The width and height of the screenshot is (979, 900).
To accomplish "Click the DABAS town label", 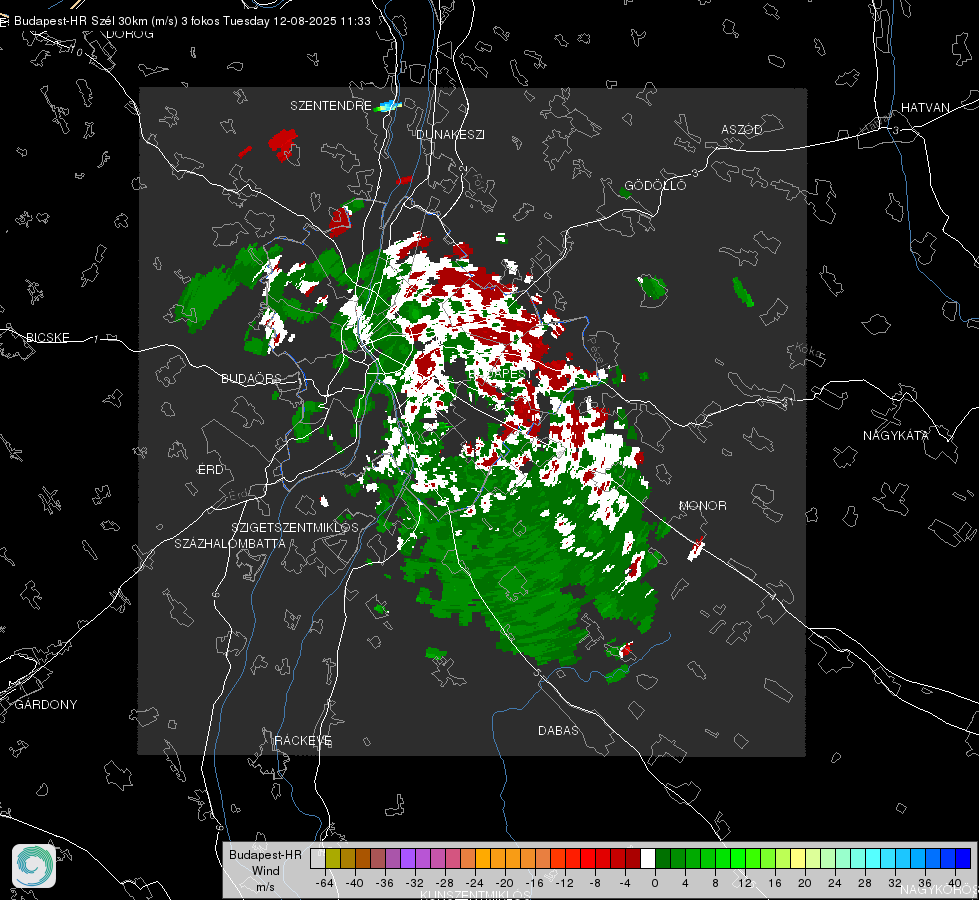I will [x=558, y=731].
